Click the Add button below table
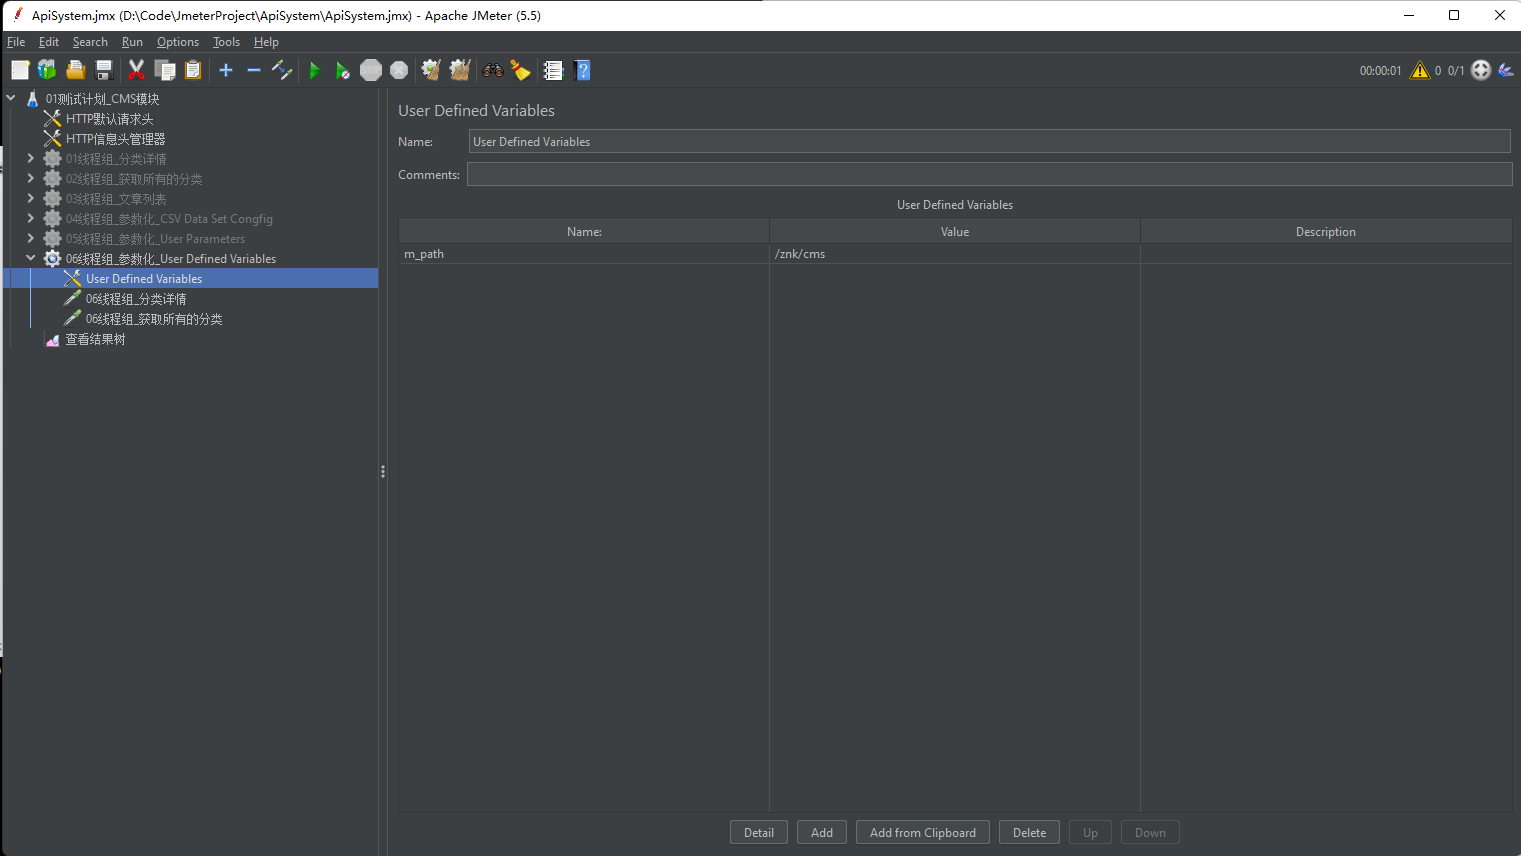Viewport: 1521px width, 856px height. (x=822, y=832)
